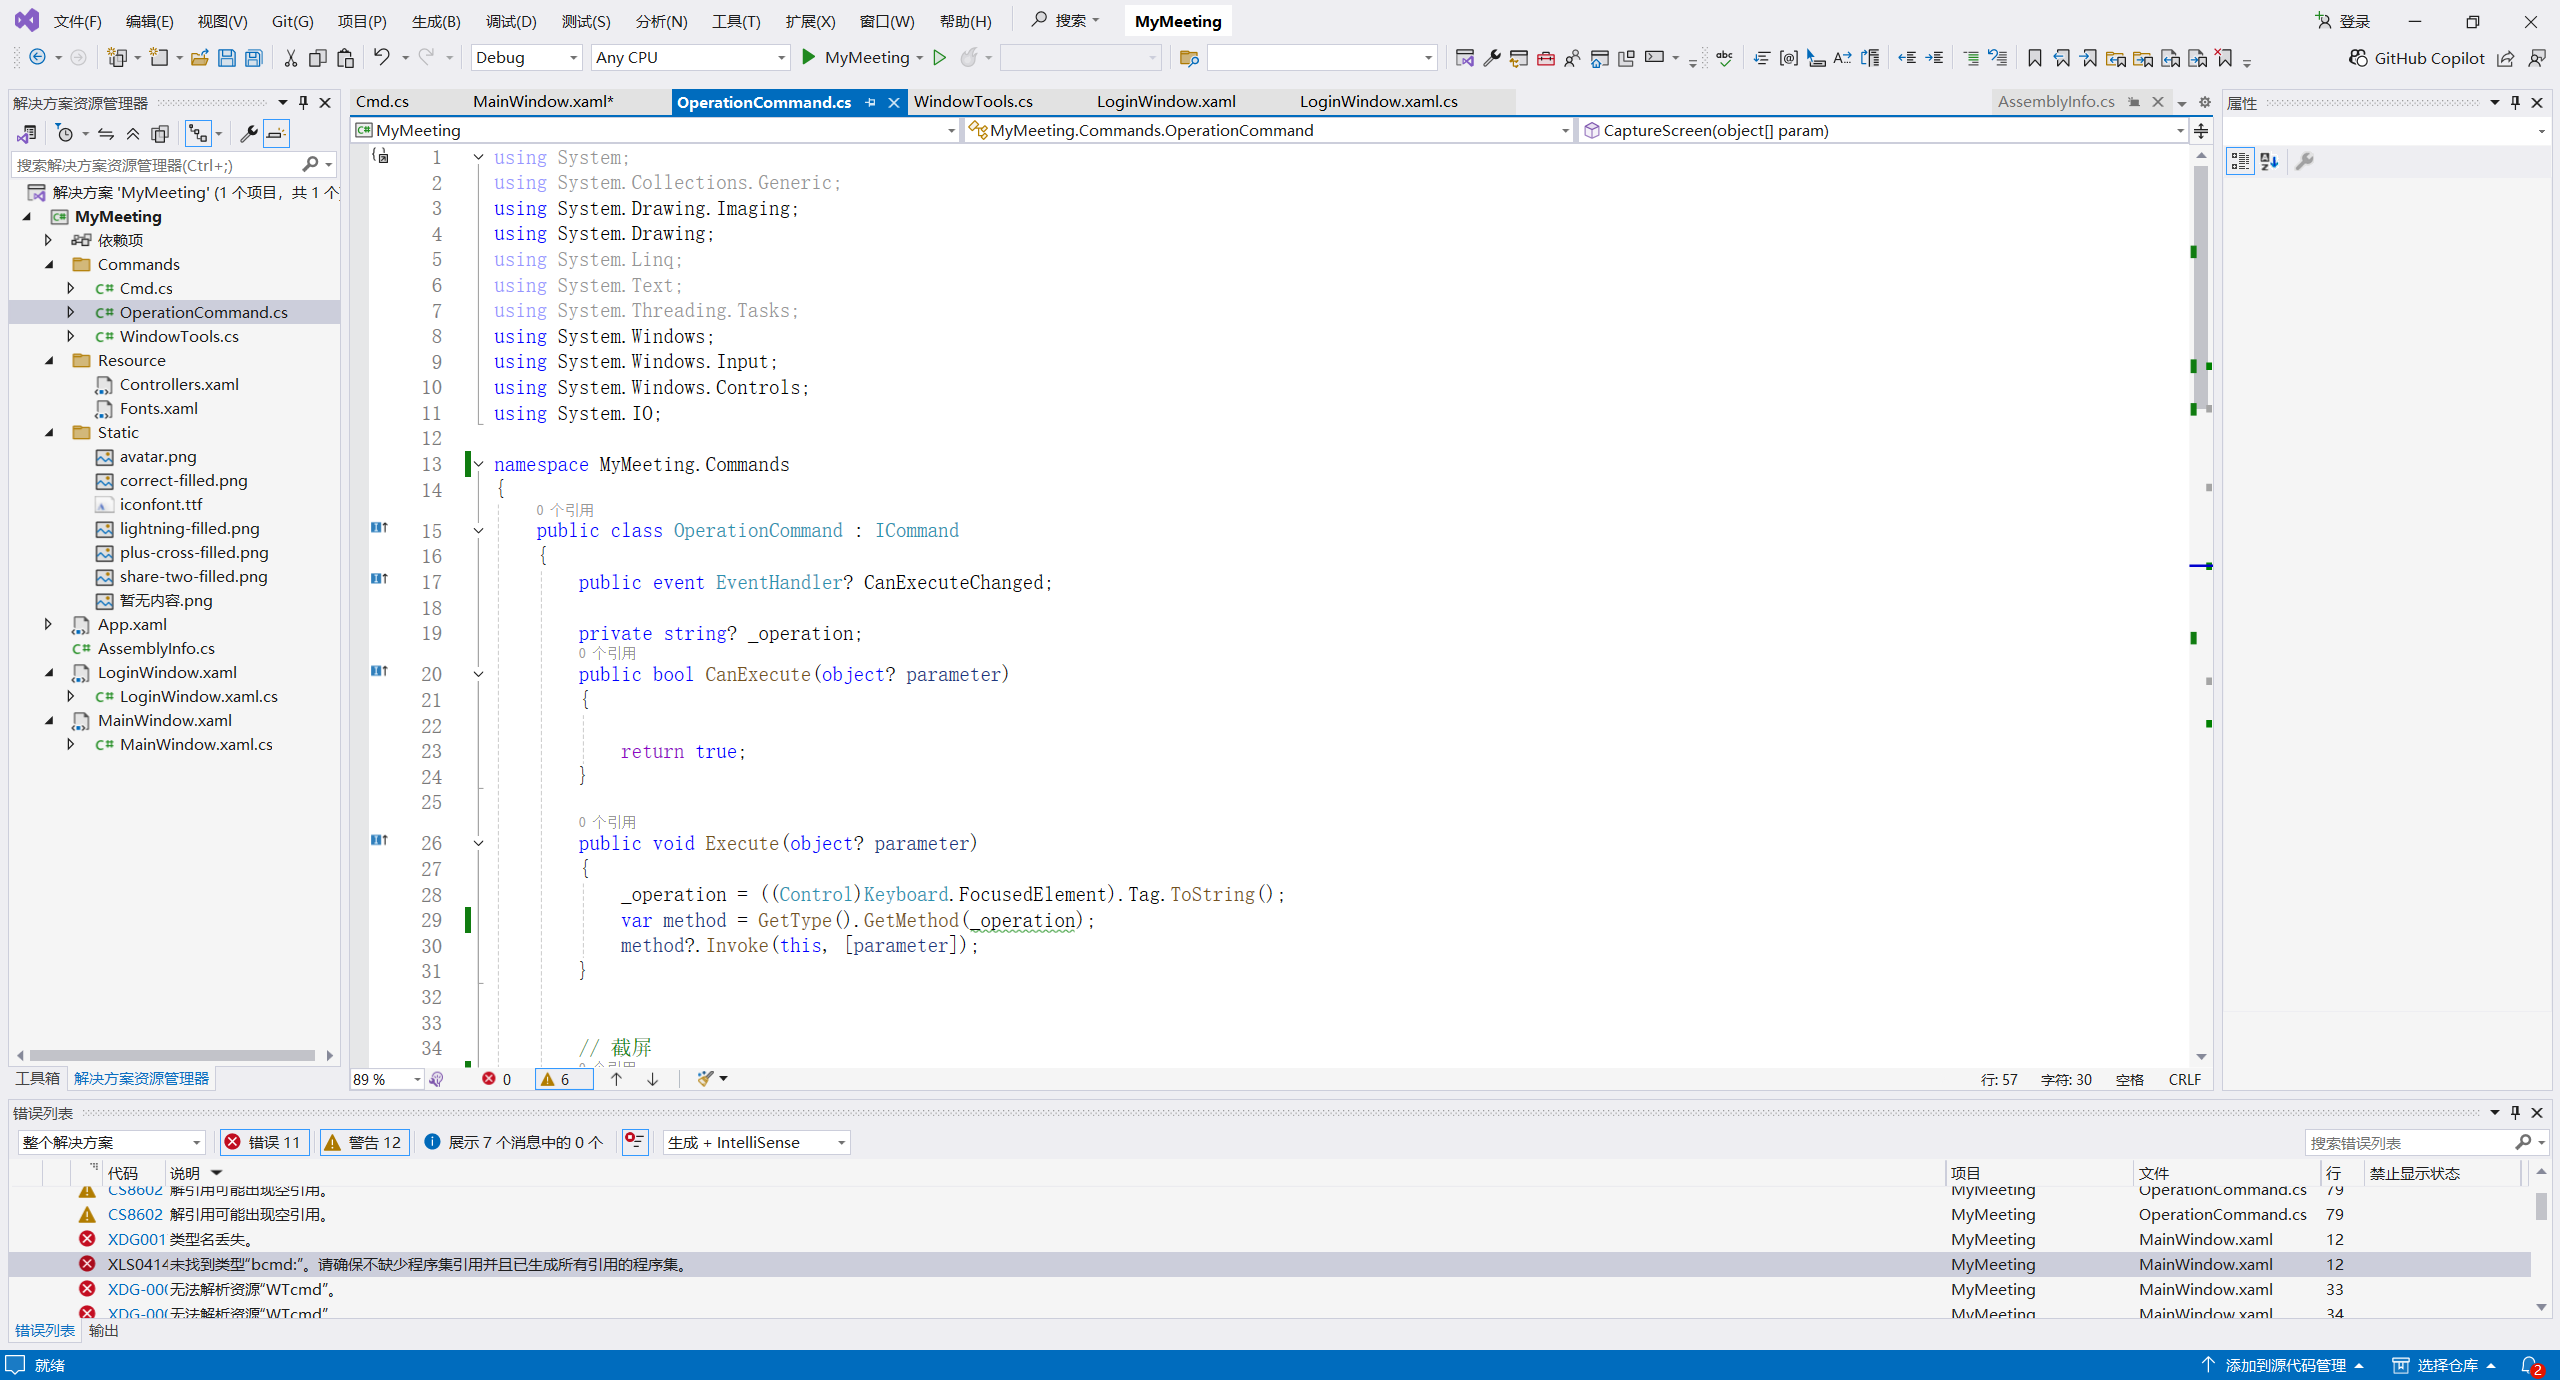This screenshot has height=1380, width=2560.
Task: Click the Properties wrench icon in Solution Explorer
Action: coord(250,133)
